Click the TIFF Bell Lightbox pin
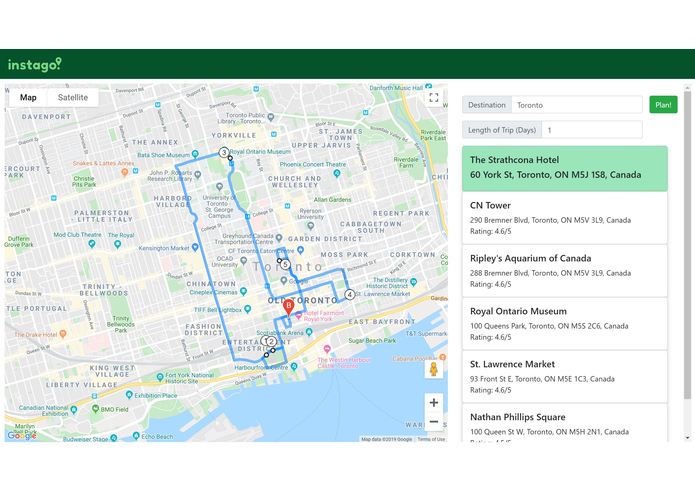Image resolution: width=695 pixels, height=494 pixels. click(x=248, y=309)
